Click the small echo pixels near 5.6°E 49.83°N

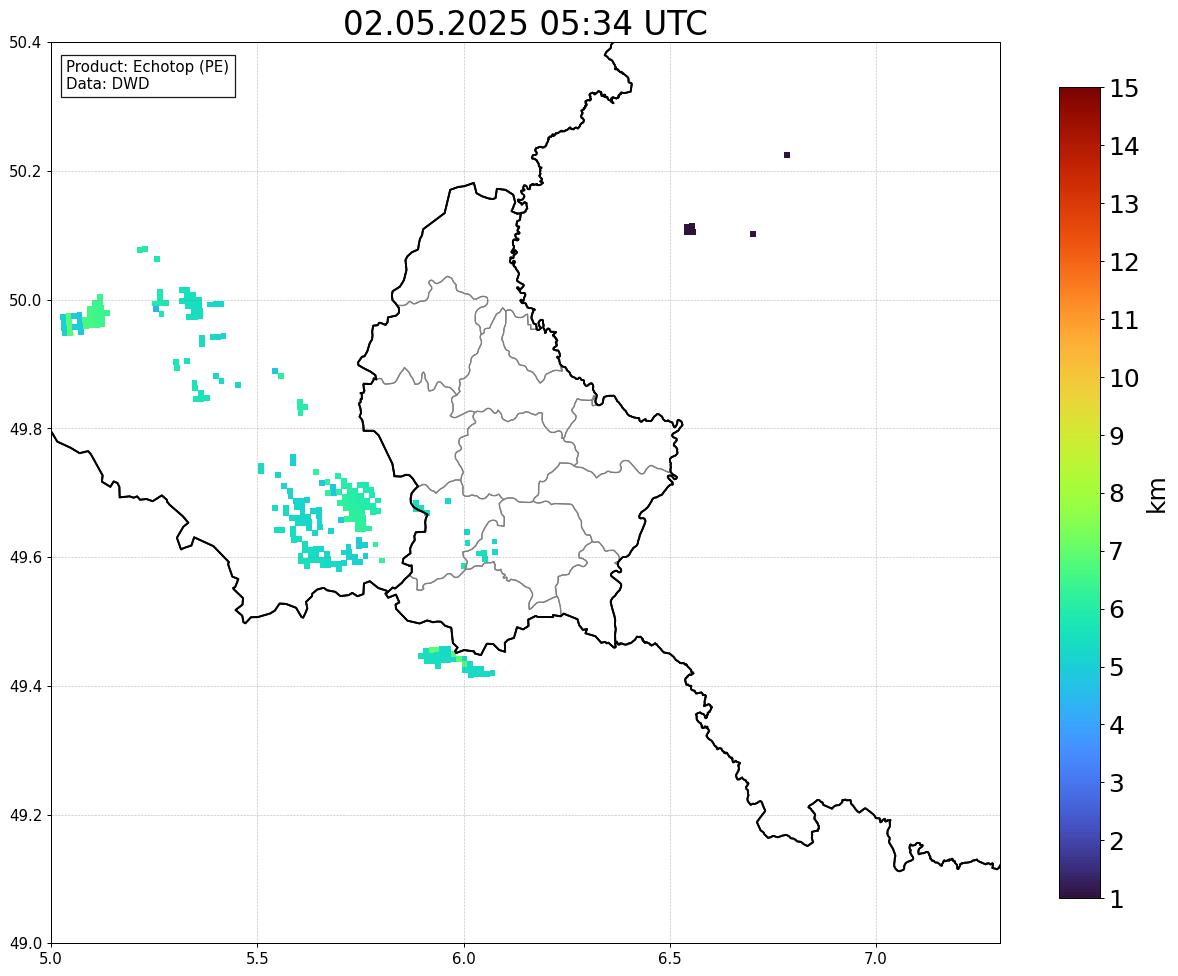click(302, 406)
